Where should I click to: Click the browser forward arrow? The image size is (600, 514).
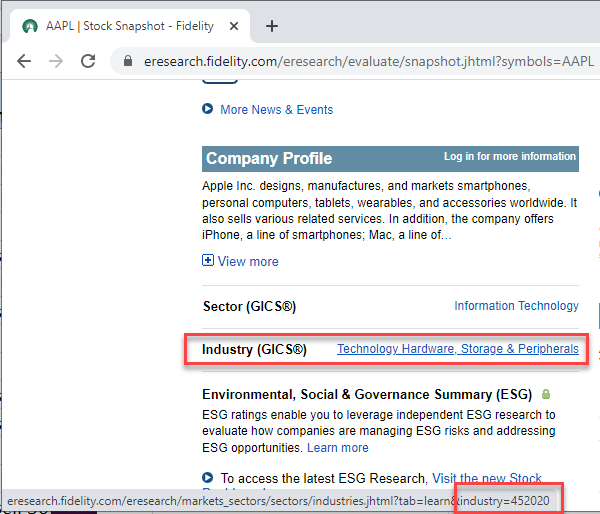[x=56, y=61]
